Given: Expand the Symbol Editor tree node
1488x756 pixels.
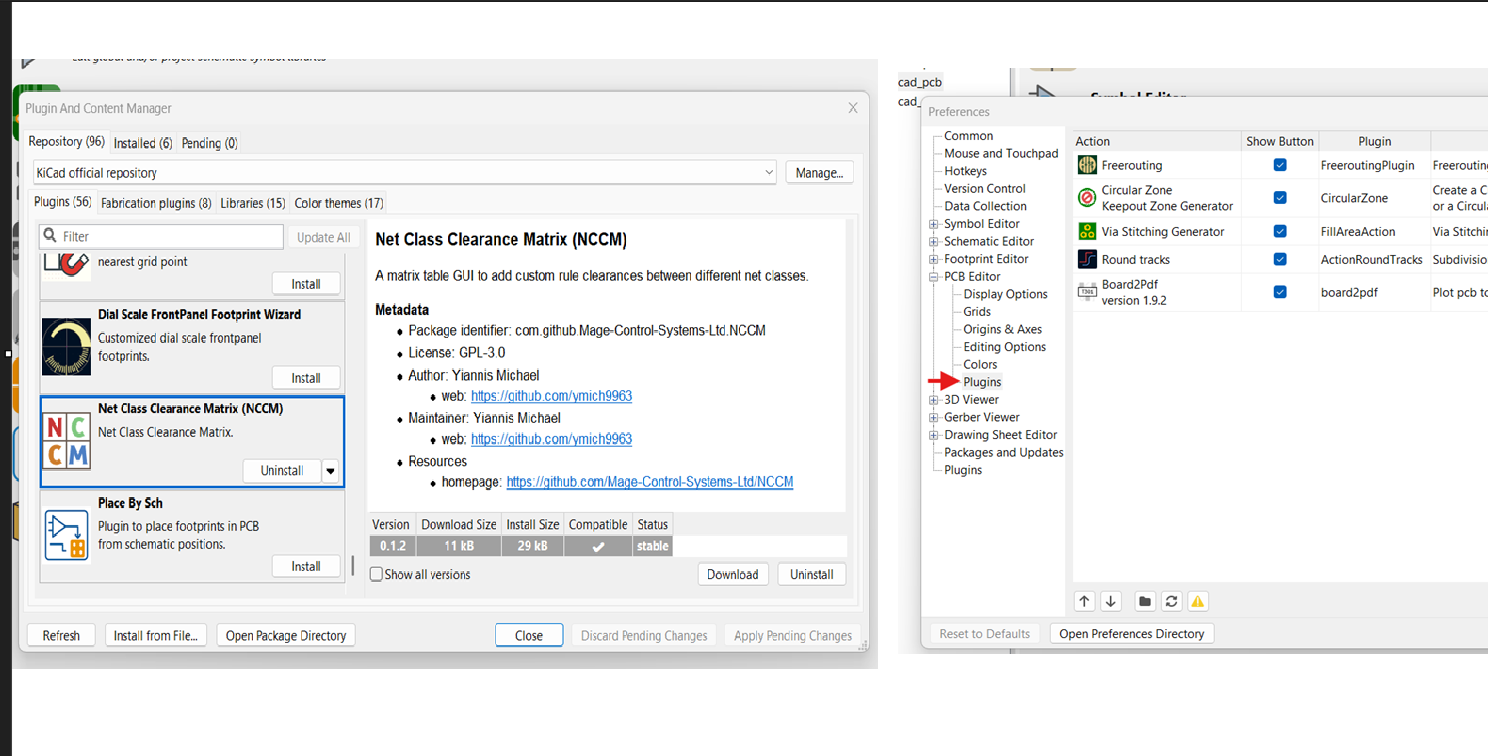Looking at the screenshot, I should coord(934,224).
